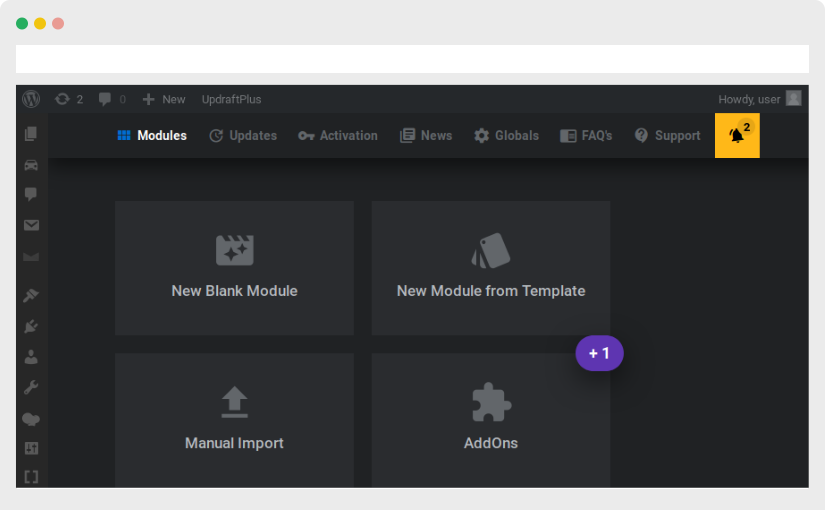Open the Manual Import card

click(x=235, y=420)
